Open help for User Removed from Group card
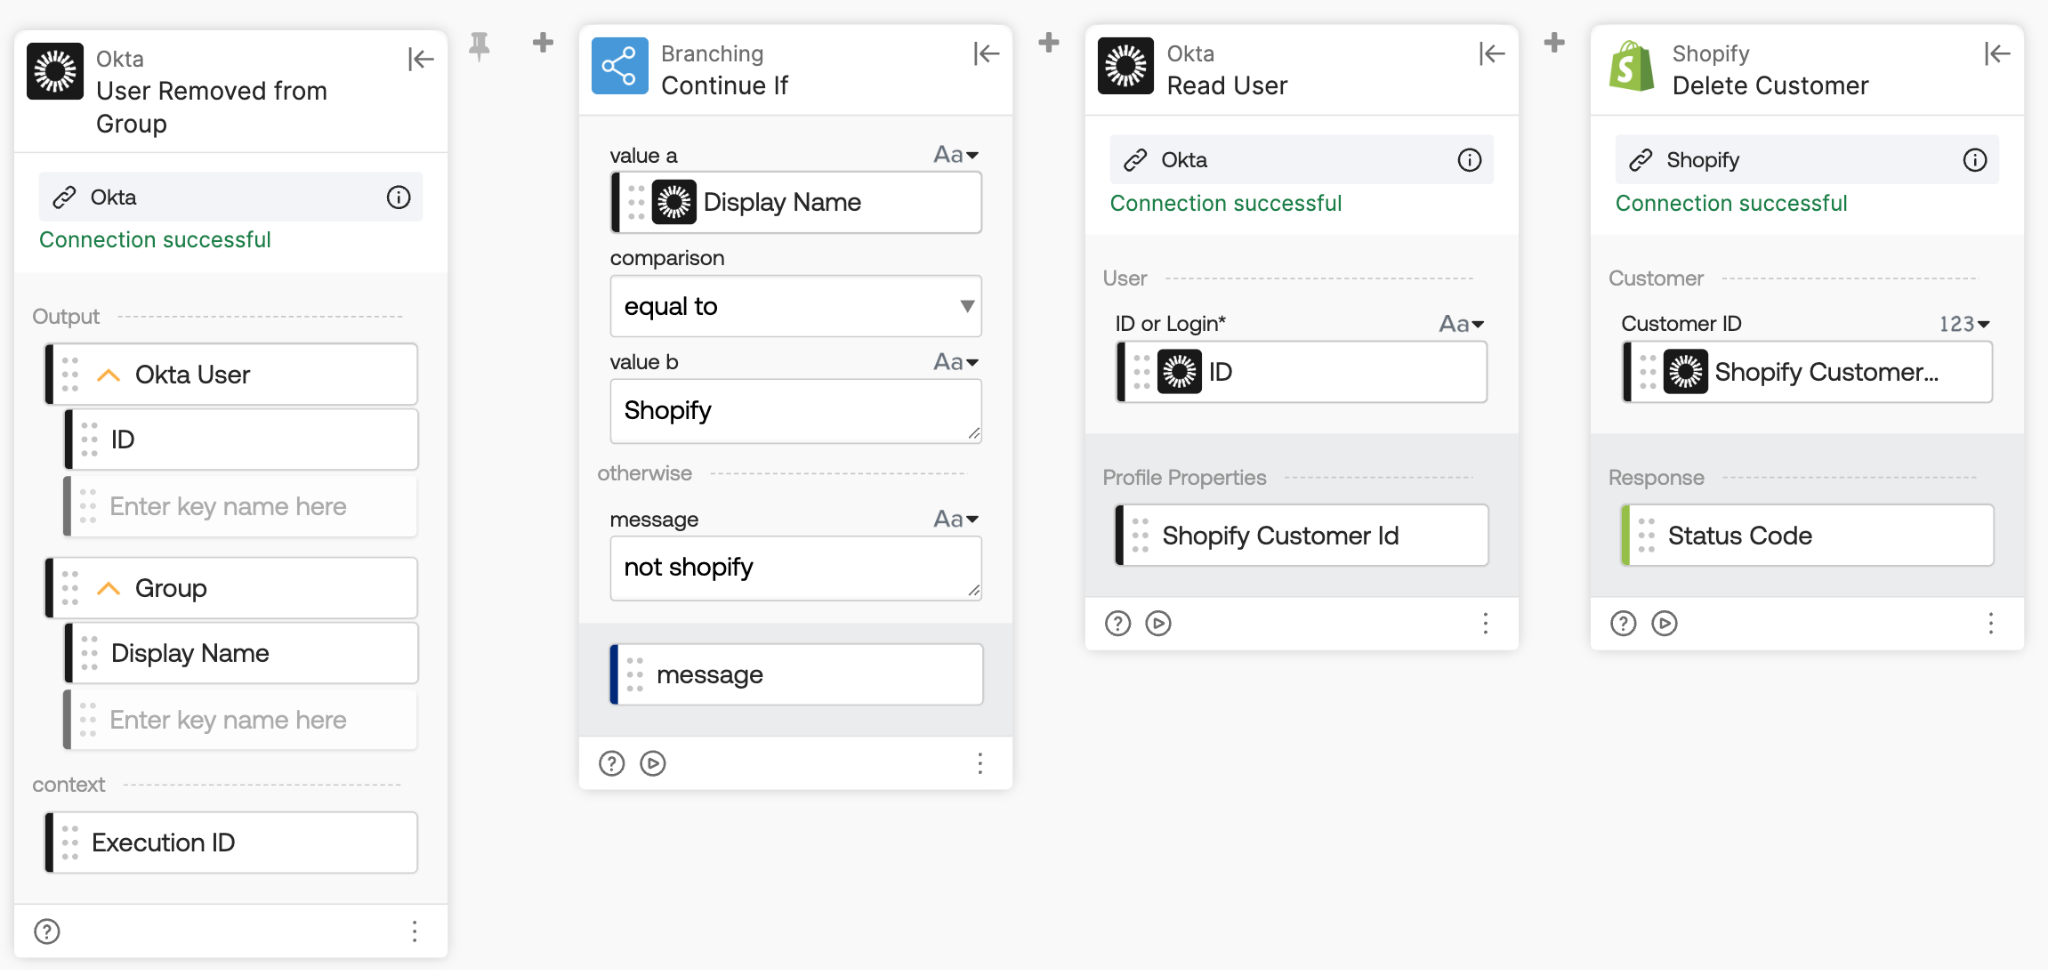Image resolution: width=2048 pixels, height=970 pixels. click(x=47, y=931)
